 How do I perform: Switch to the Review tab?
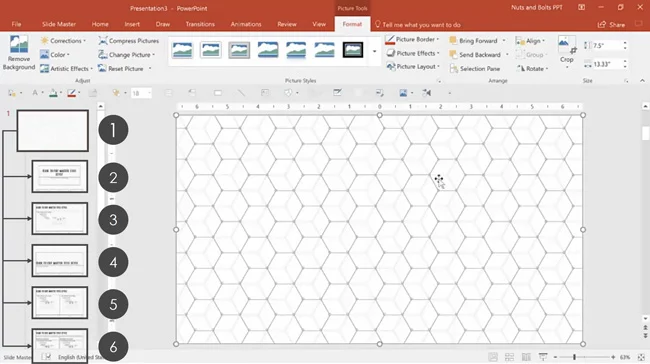coord(287,24)
